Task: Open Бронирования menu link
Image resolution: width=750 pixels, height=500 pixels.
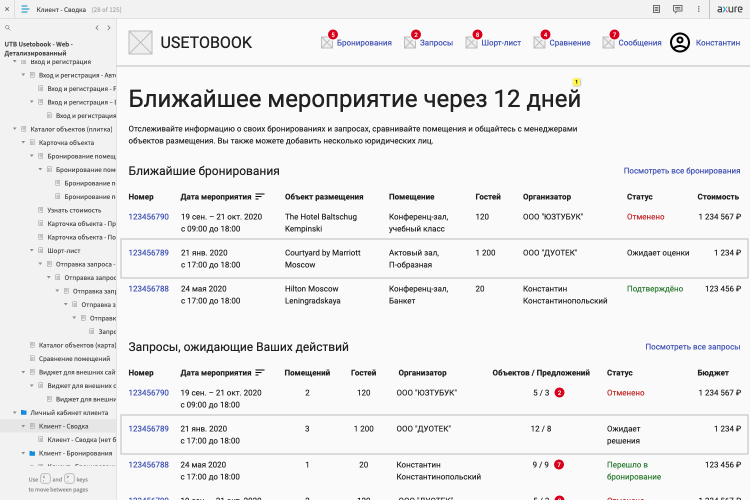Action: click(x=364, y=43)
